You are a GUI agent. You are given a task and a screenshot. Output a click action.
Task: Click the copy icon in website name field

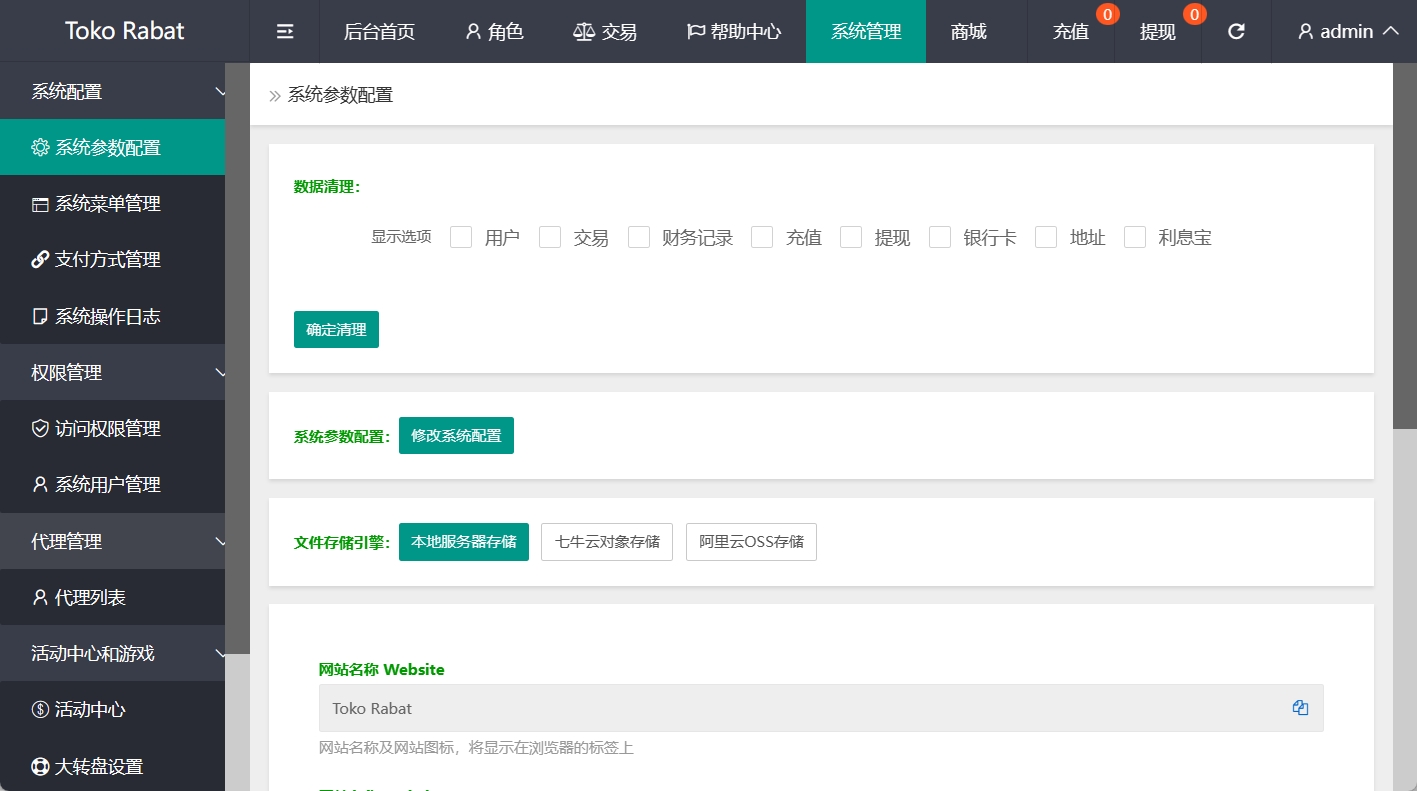coord(1300,708)
